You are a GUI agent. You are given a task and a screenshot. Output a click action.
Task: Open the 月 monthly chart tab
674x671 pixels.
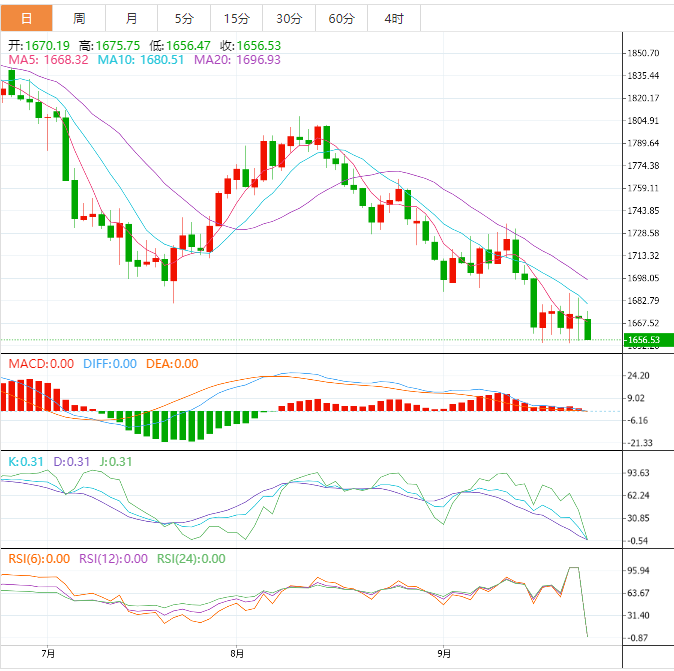[x=132, y=18]
